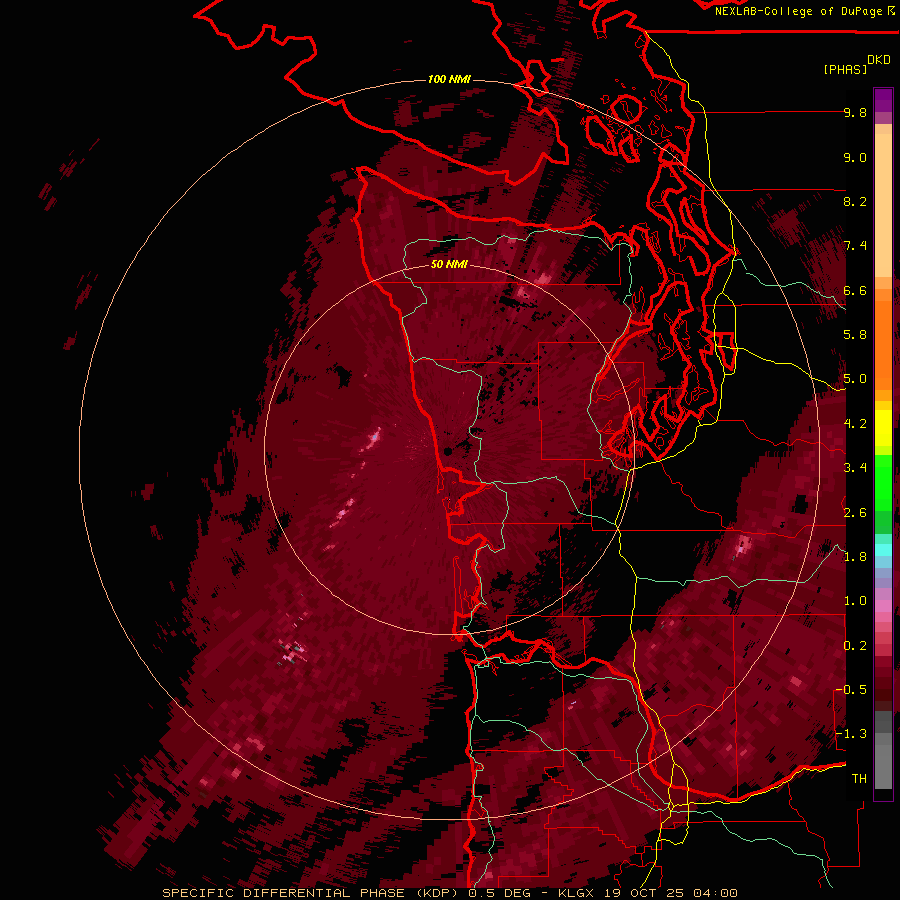Click the 4.2 value on color scale
The image size is (900, 900).
pos(855,424)
